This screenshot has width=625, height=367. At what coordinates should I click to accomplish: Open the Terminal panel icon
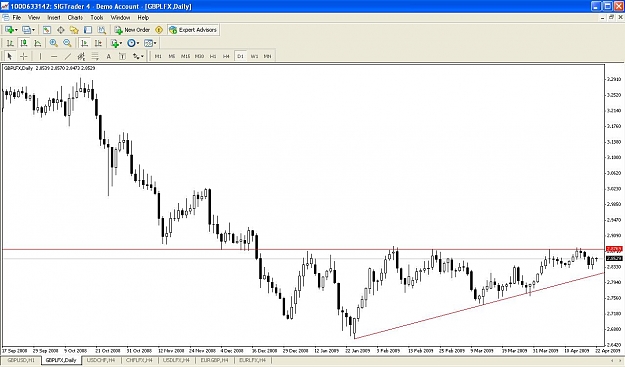[88, 30]
